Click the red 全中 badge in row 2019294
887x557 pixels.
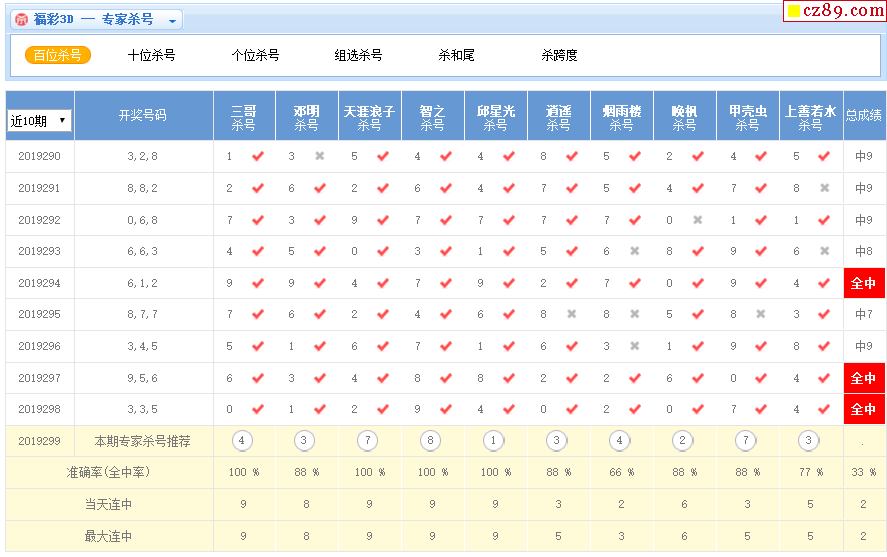pos(864,283)
